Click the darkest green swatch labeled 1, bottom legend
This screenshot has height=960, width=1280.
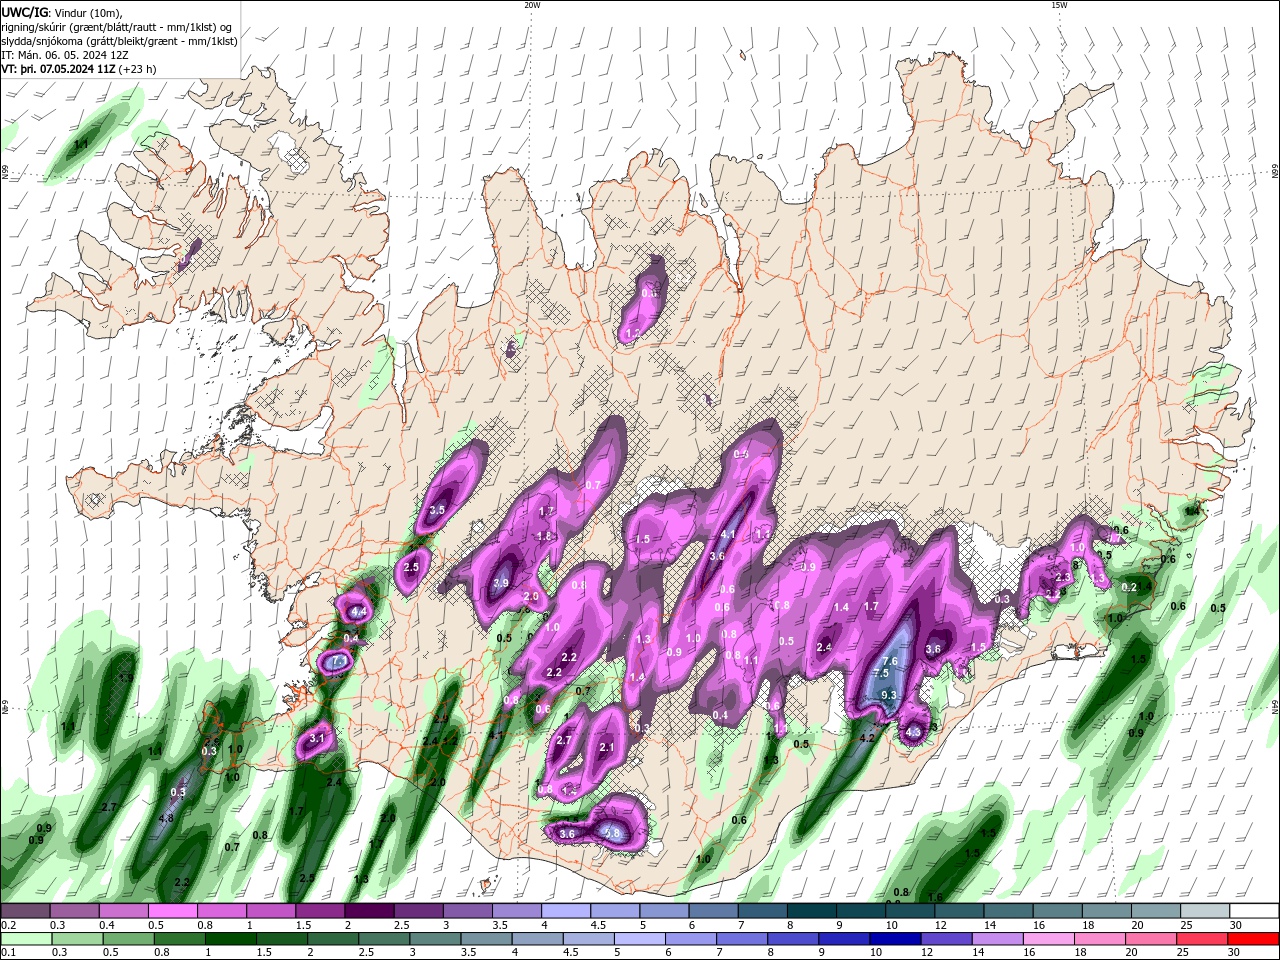[231, 939]
